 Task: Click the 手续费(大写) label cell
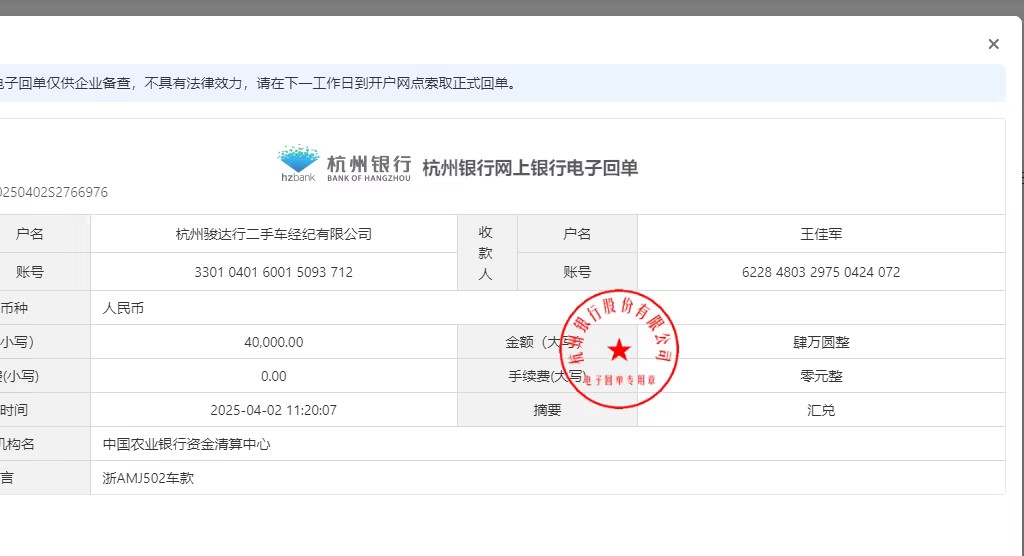pyautogui.click(x=547, y=376)
